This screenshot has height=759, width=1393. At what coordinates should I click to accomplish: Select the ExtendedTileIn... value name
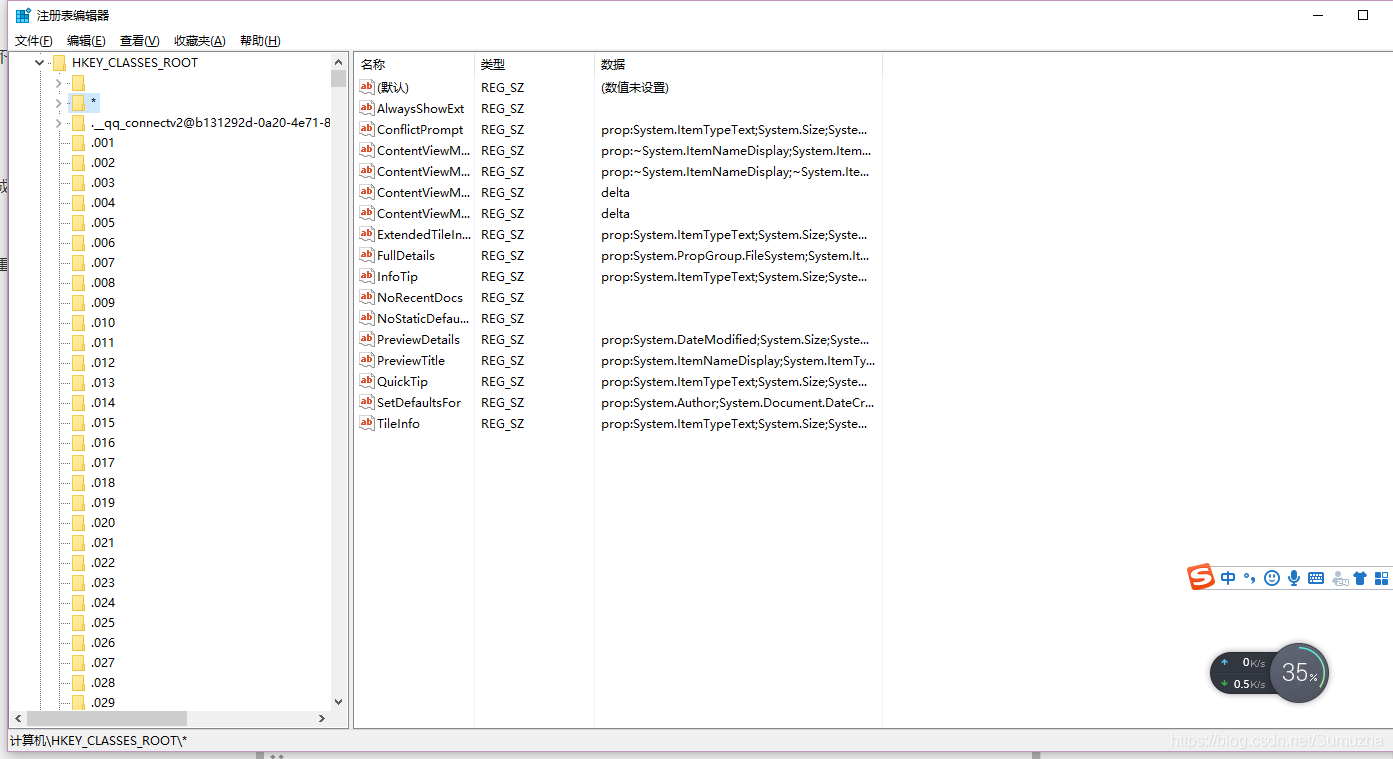(424, 234)
